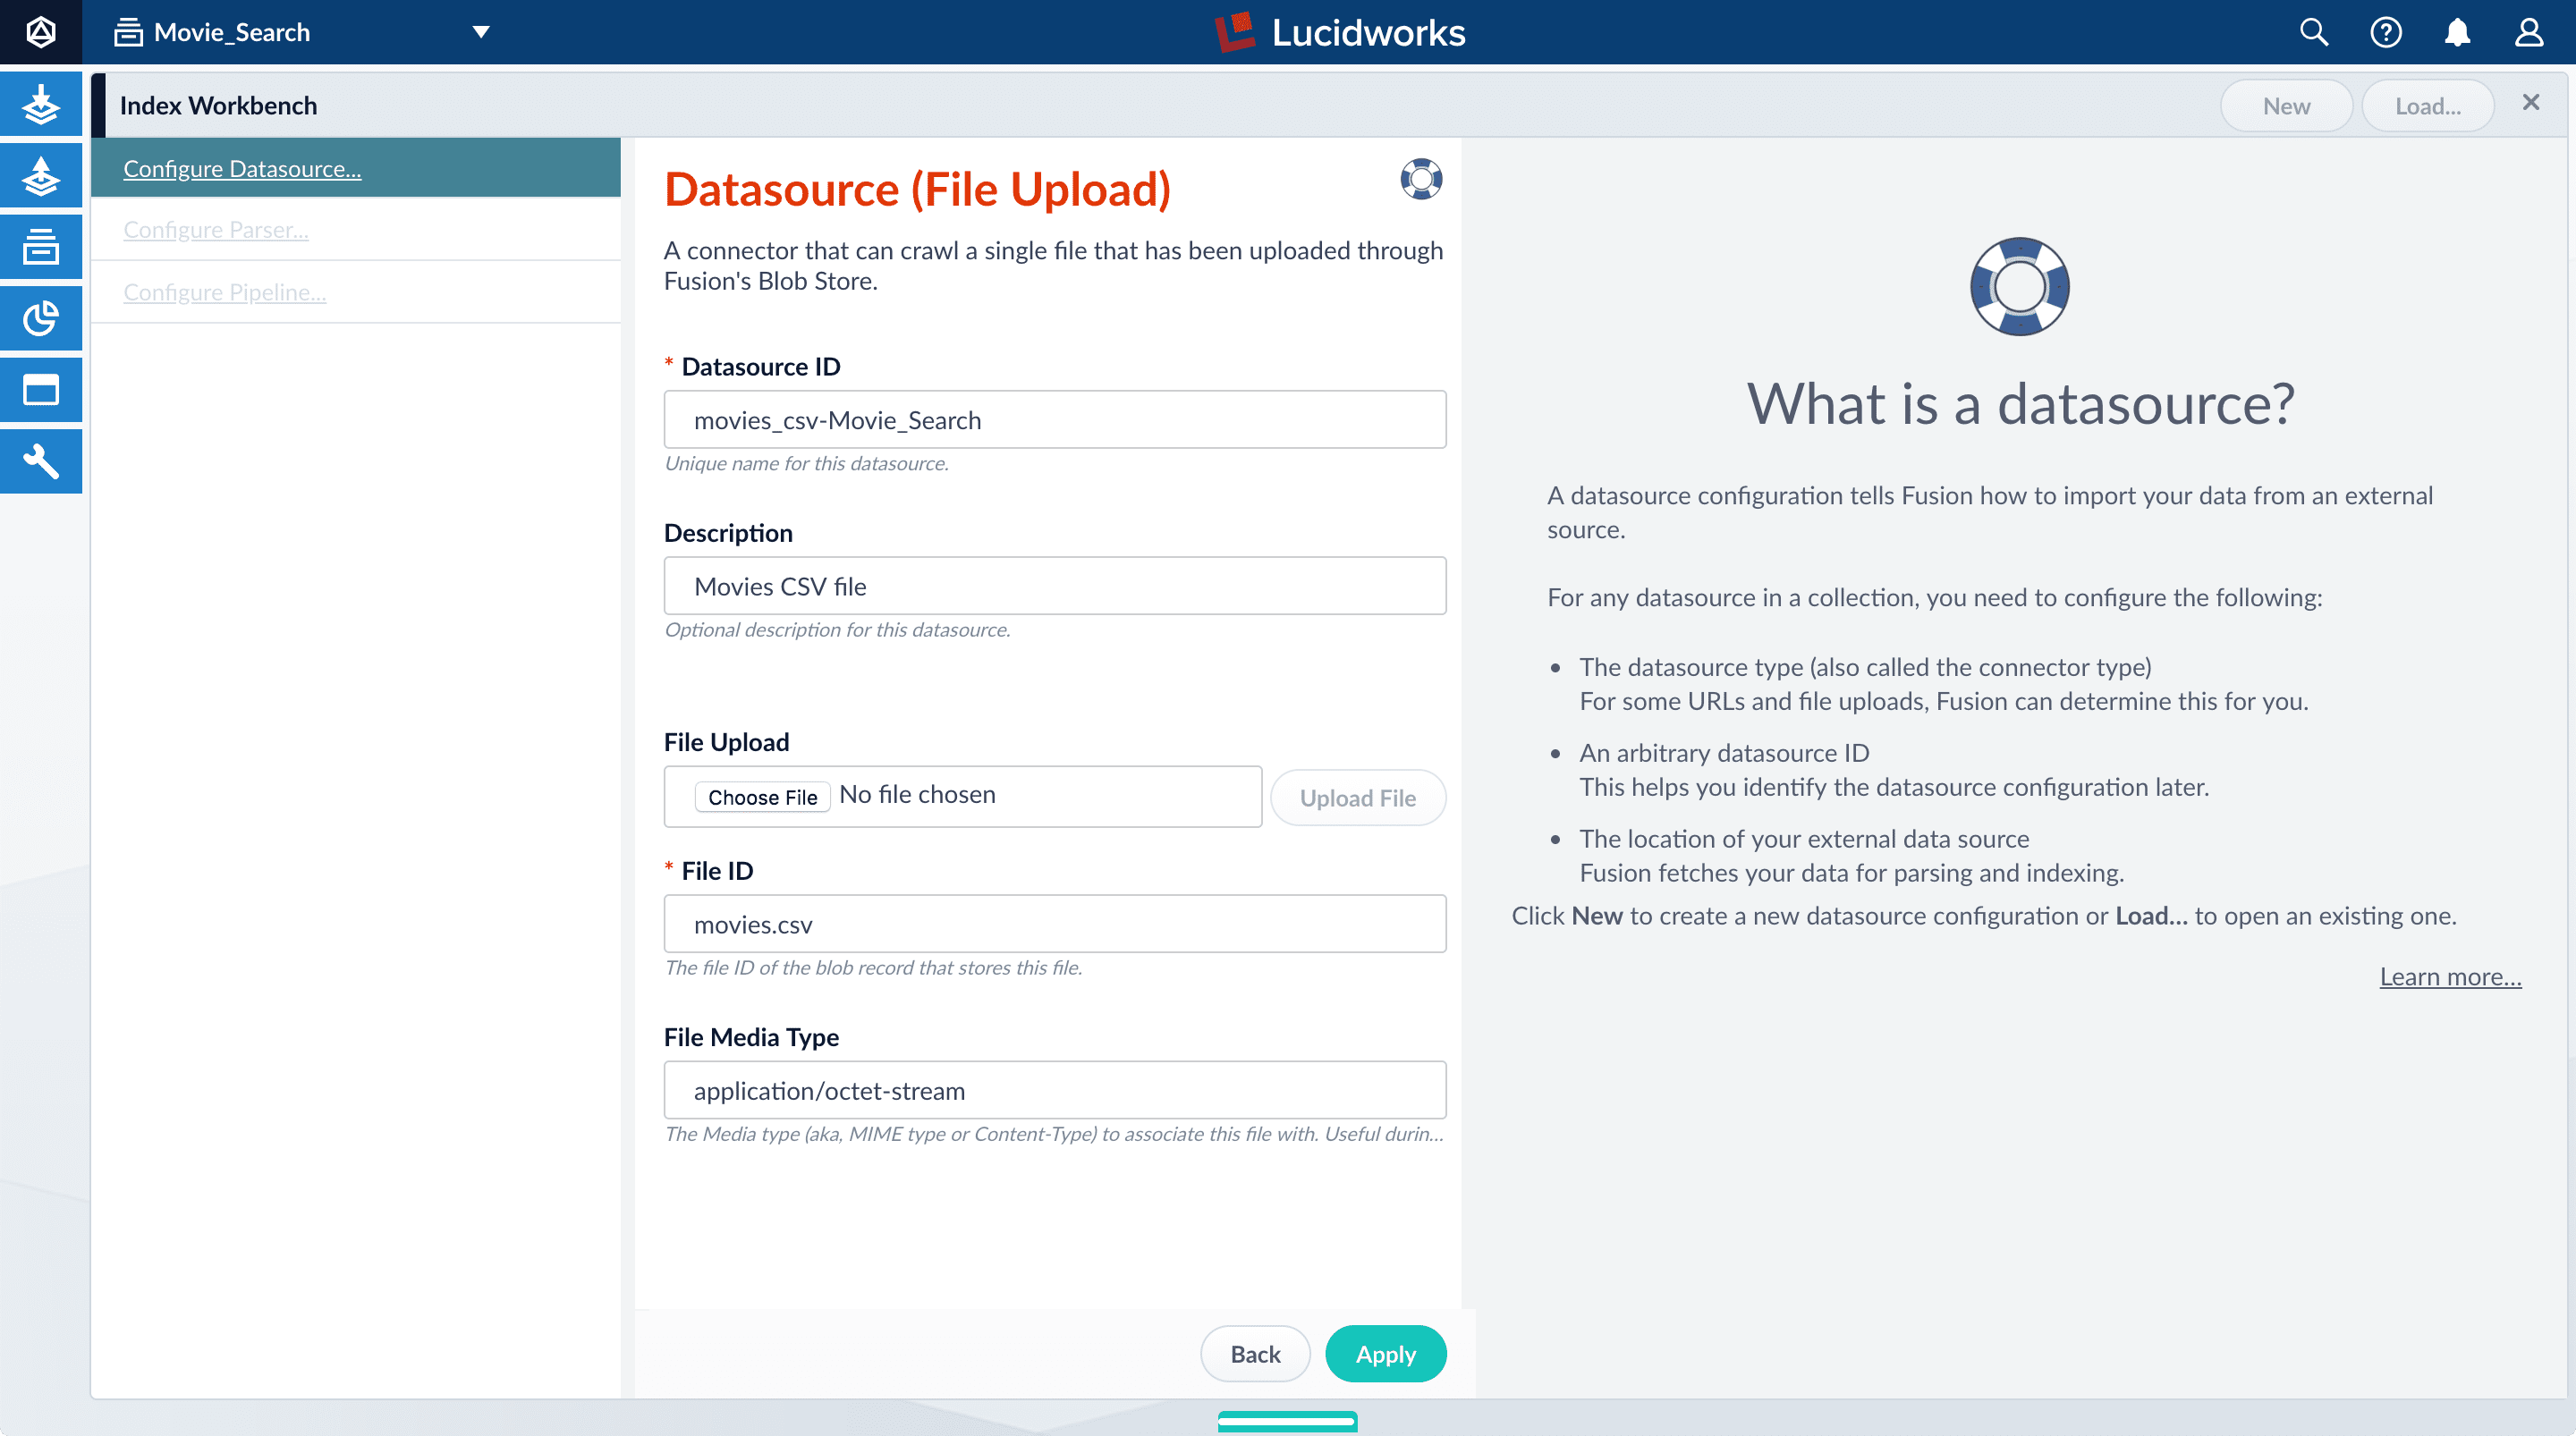The image size is (2576, 1436).
Task: Open the help question mark icon
Action: (x=2385, y=32)
